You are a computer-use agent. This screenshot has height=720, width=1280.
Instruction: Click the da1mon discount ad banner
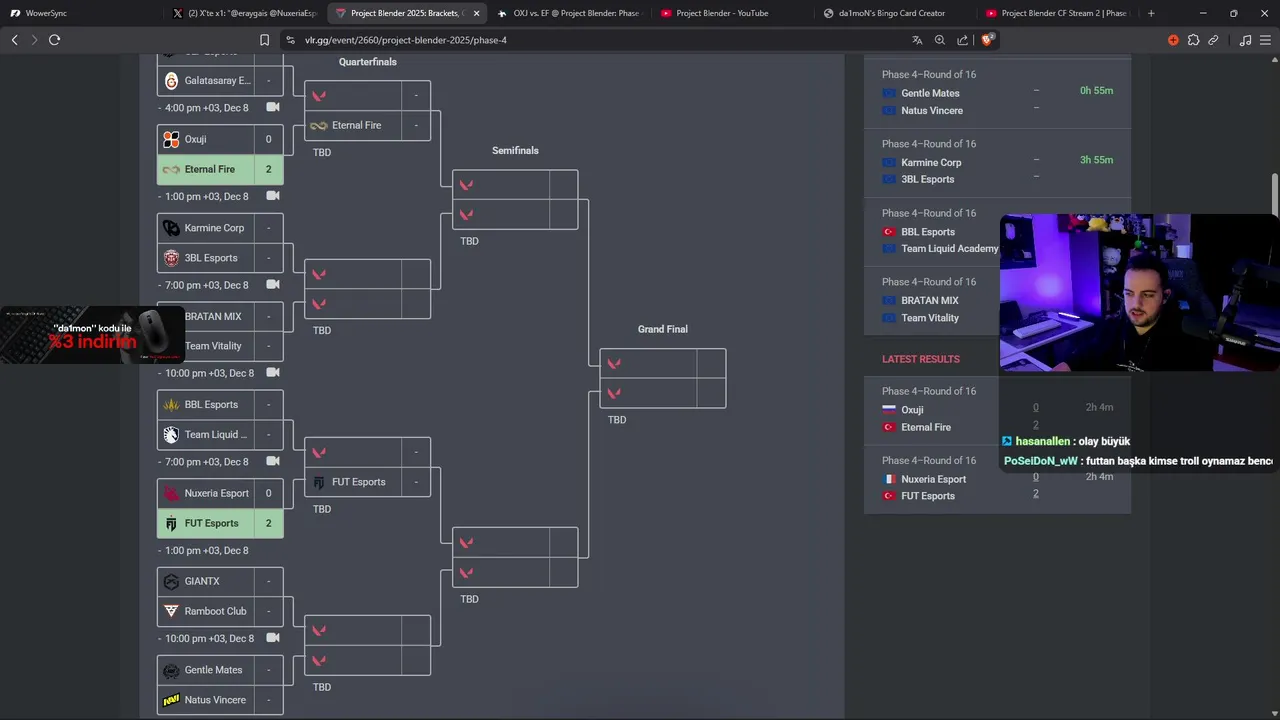click(92, 335)
